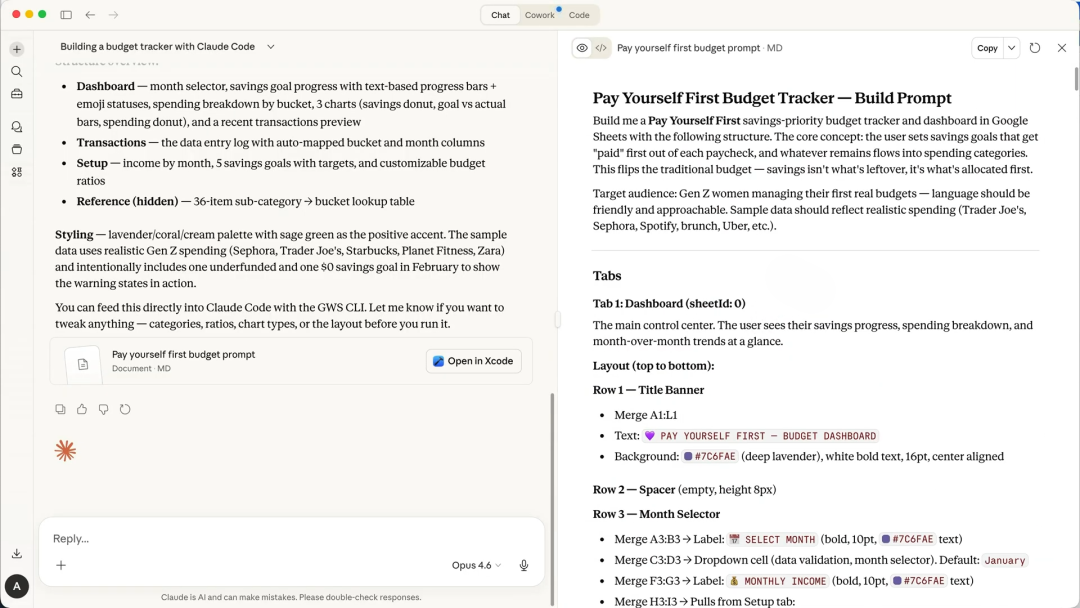Start a new chat with plus icon
Image resolution: width=1080 pixels, height=608 pixels.
pyautogui.click(x=17, y=49)
